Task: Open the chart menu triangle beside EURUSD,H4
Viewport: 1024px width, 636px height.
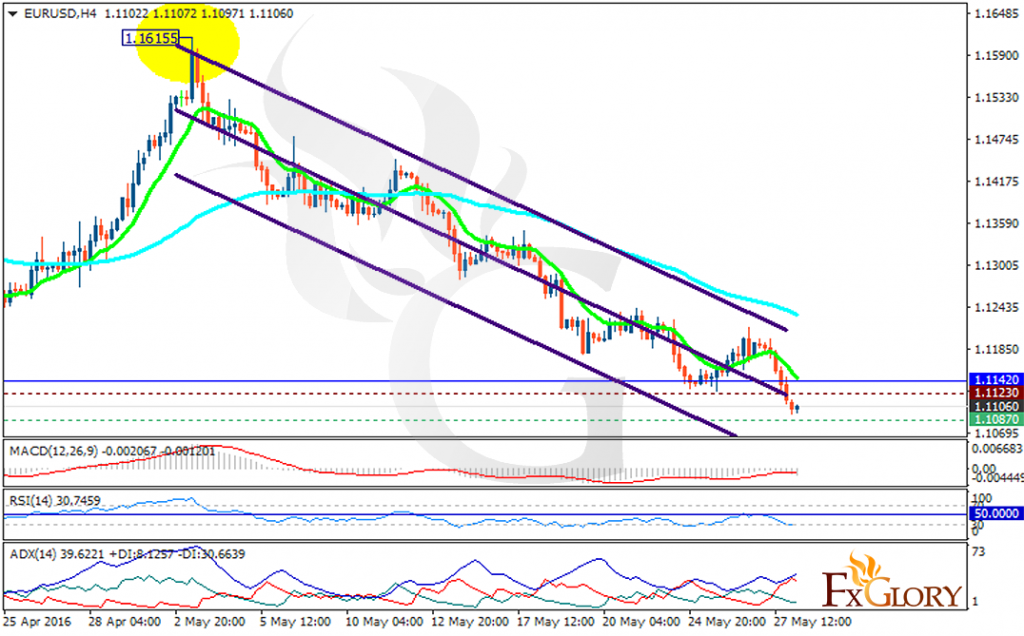Action: pos(12,14)
